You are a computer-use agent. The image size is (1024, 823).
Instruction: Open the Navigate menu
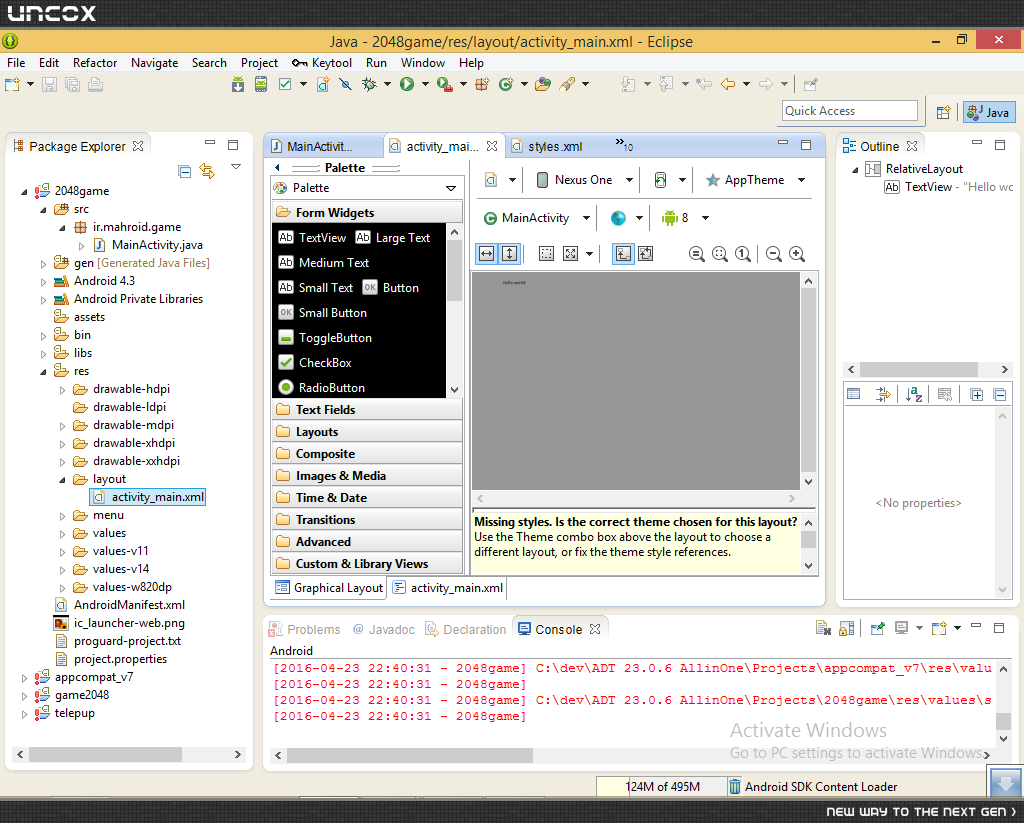click(154, 63)
